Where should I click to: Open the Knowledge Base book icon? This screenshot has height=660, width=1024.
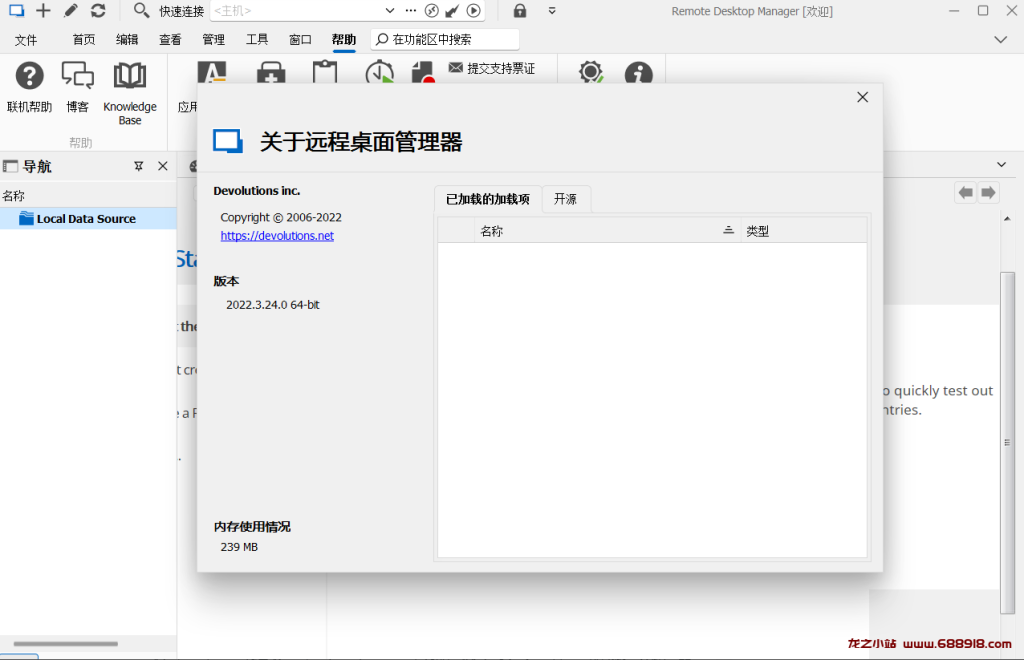130,93
